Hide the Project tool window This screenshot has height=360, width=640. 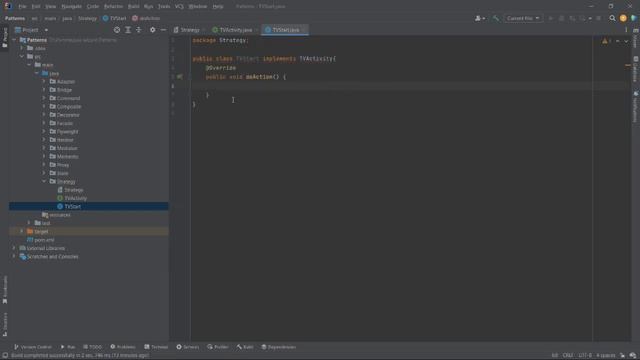pos(163,30)
